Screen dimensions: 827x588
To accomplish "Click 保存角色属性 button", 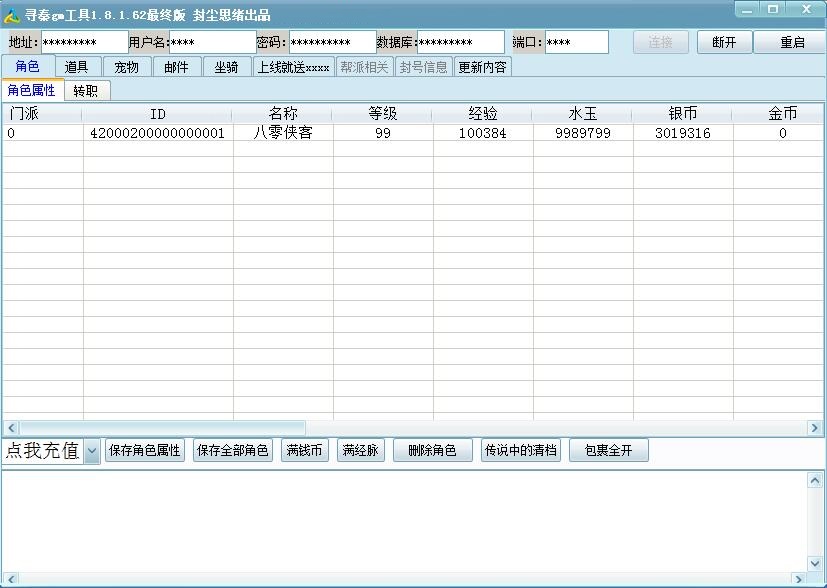I will click(144, 451).
